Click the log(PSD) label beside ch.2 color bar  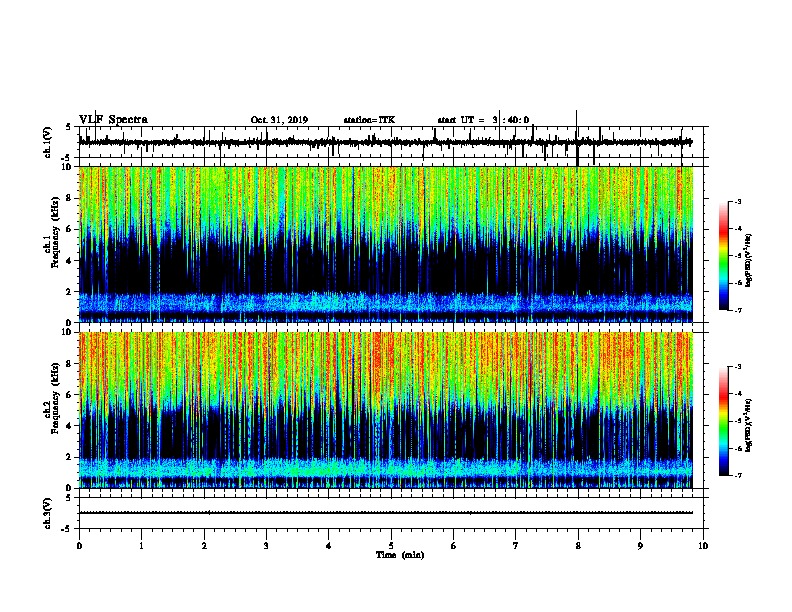tap(748, 426)
